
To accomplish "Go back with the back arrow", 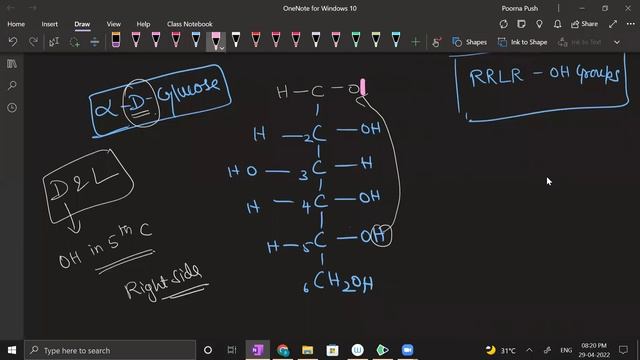I will coord(11,8).
